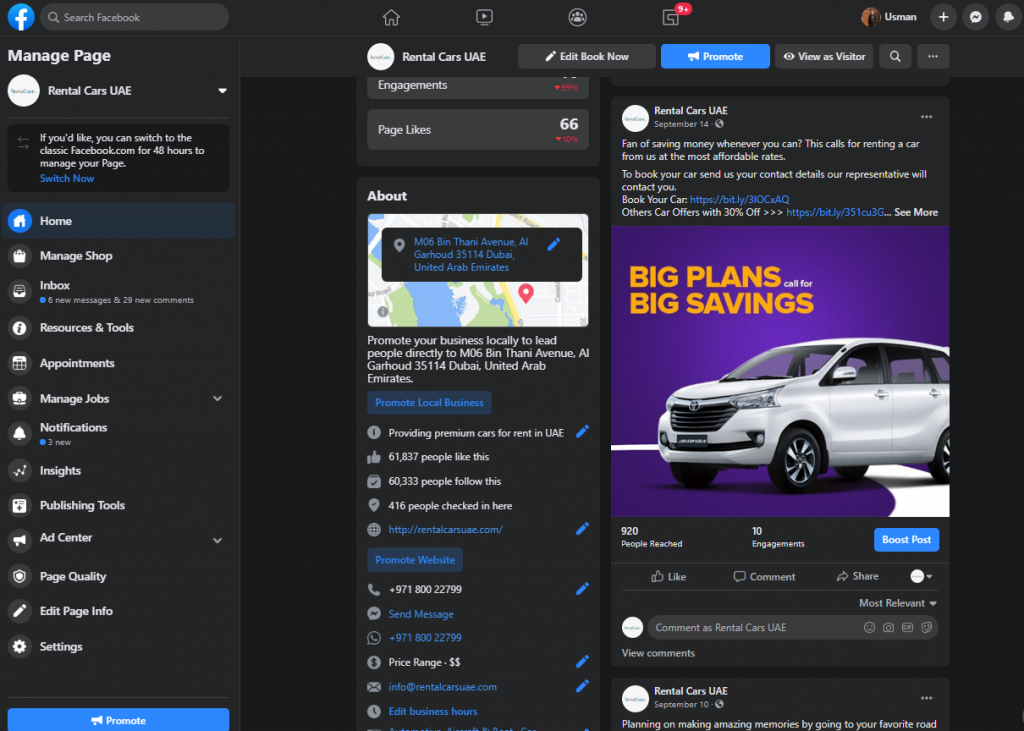Click the Send Message link
The width and height of the screenshot is (1024, 731).
421,614
